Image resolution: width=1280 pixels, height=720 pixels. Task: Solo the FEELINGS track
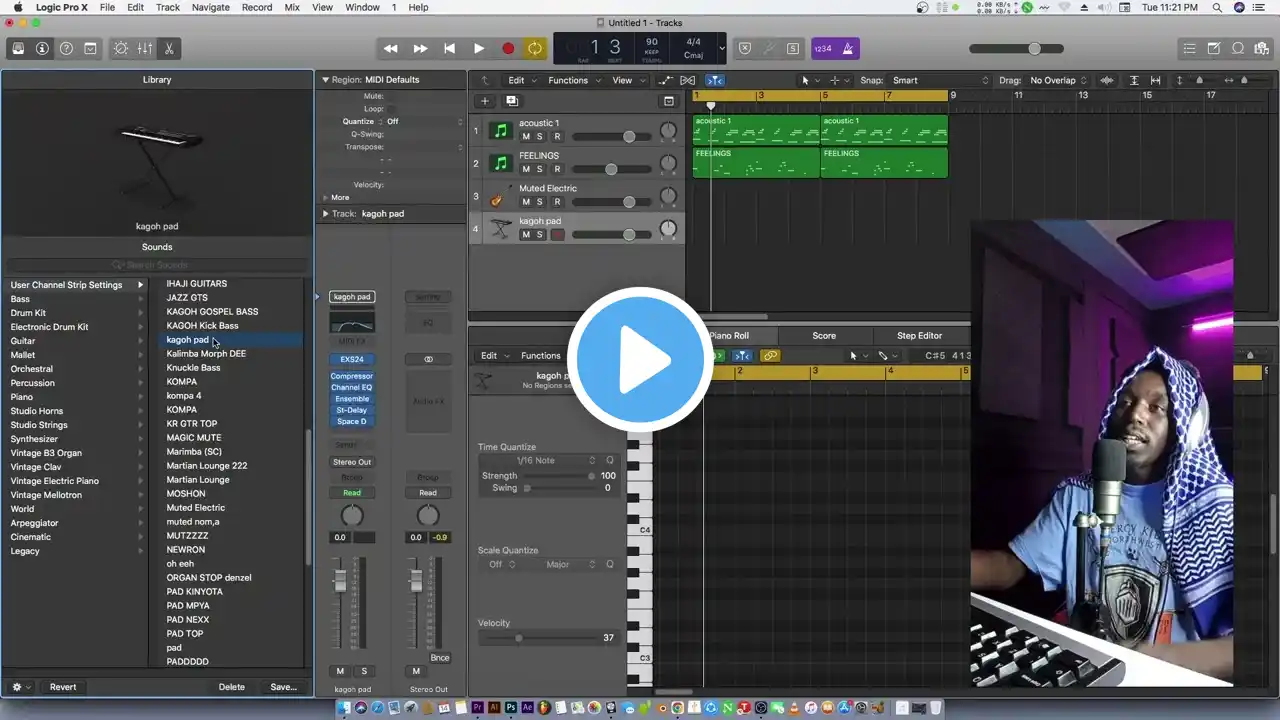pyautogui.click(x=540, y=169)
